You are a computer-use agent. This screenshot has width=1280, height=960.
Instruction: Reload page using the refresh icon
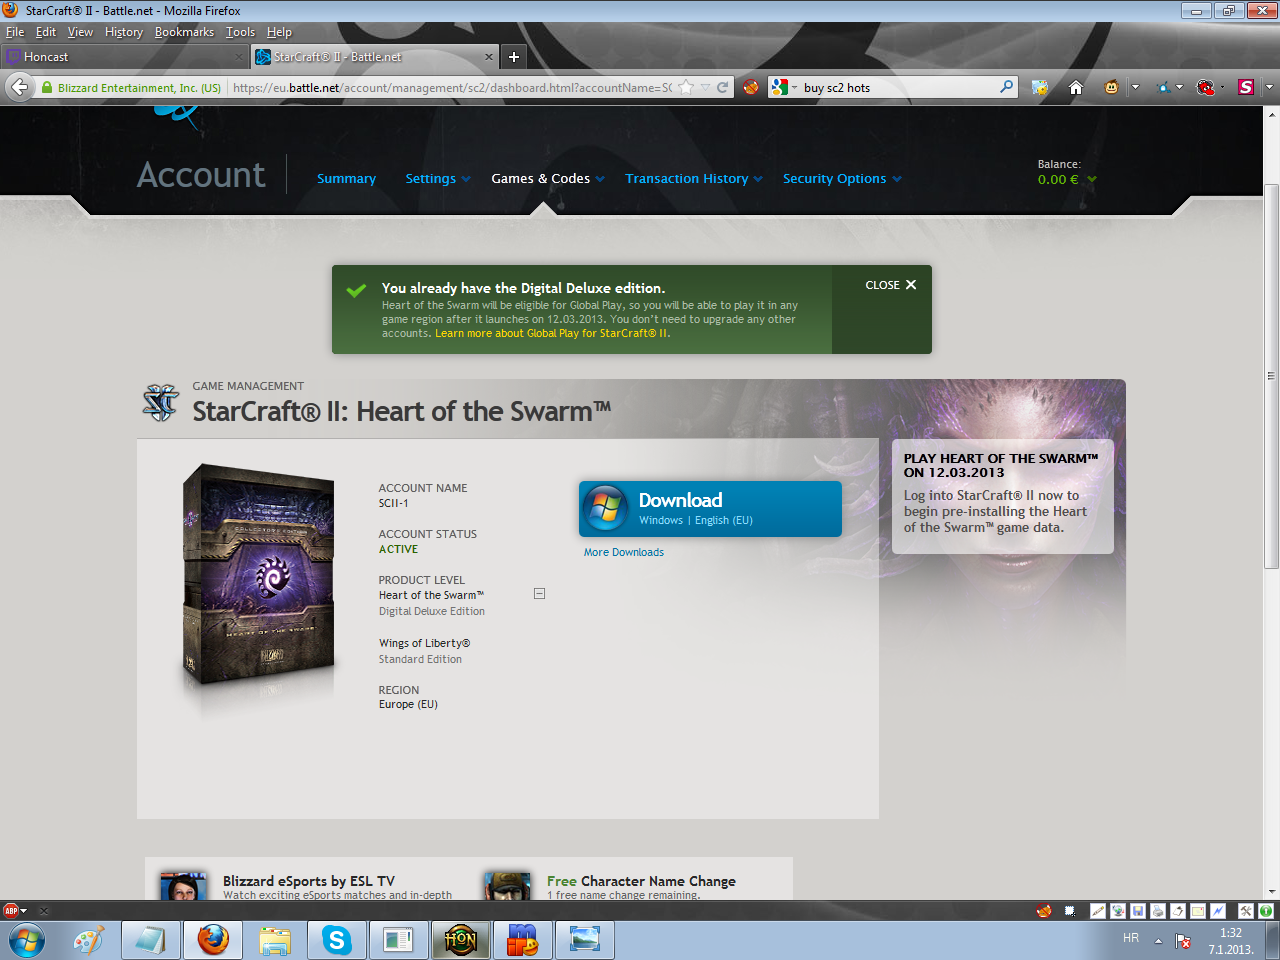click(722, 88)
